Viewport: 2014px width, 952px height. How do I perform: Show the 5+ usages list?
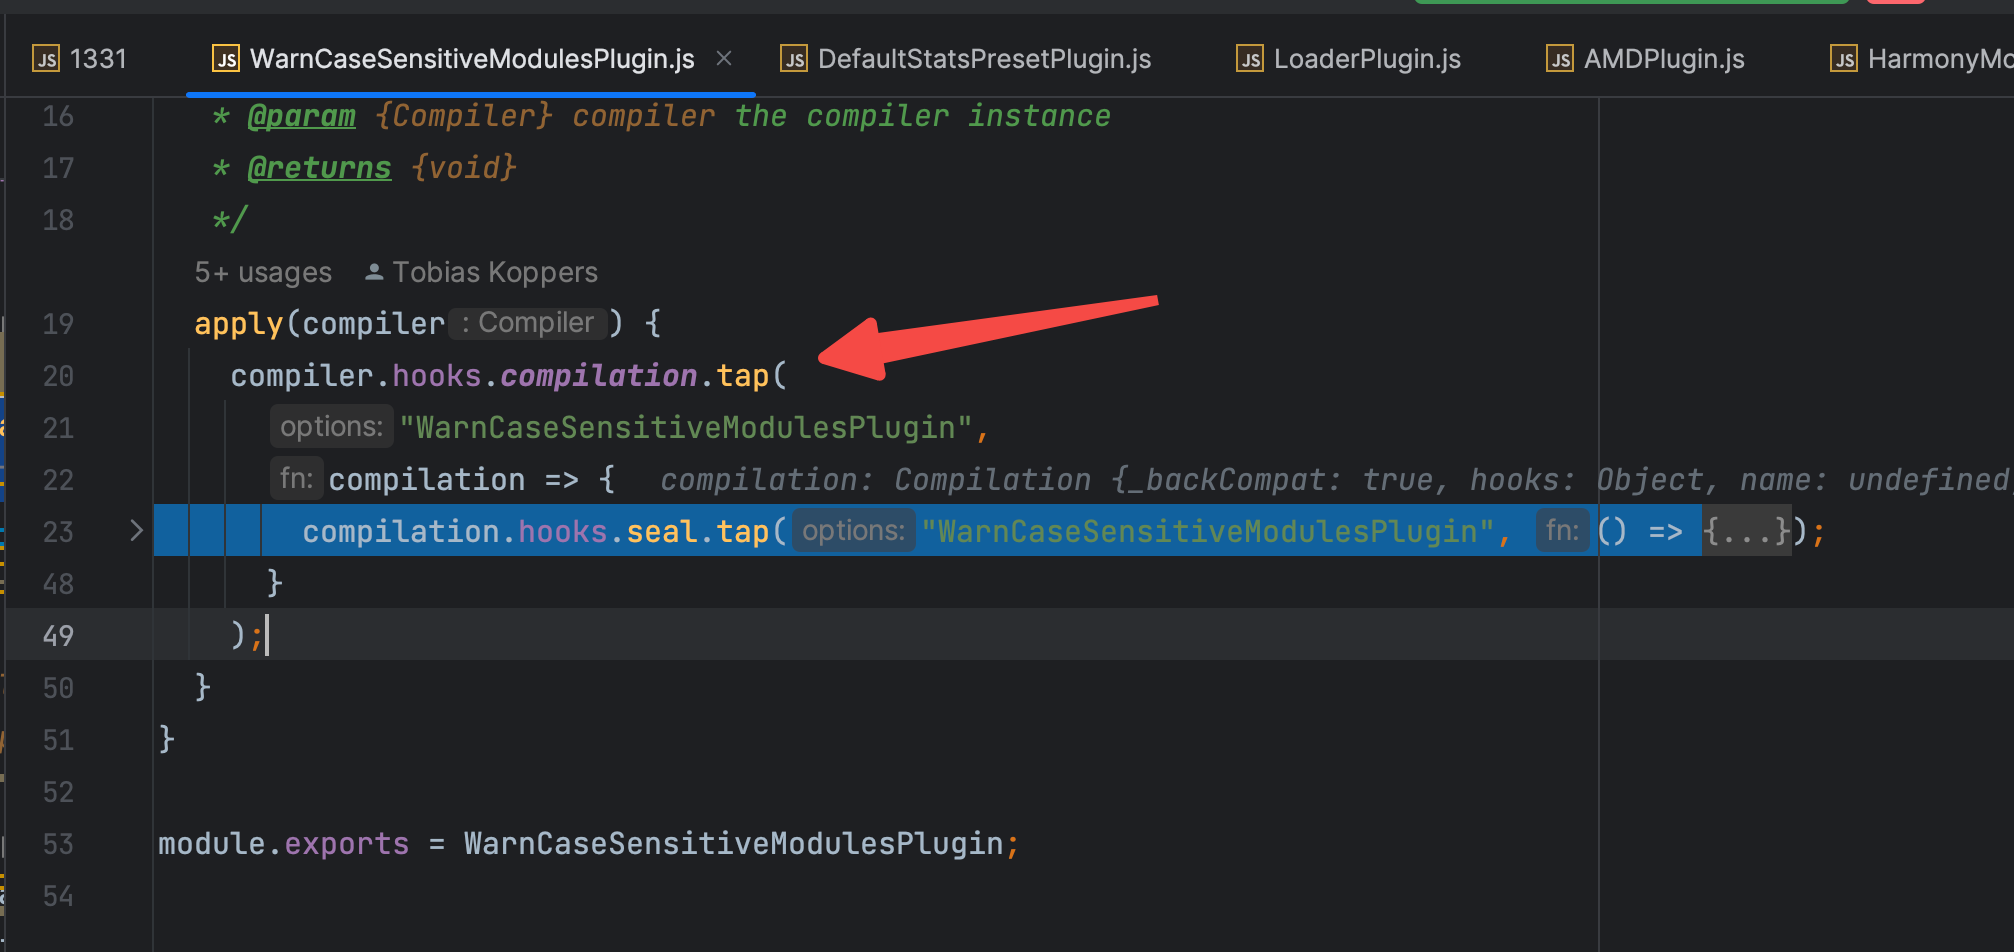263,272
